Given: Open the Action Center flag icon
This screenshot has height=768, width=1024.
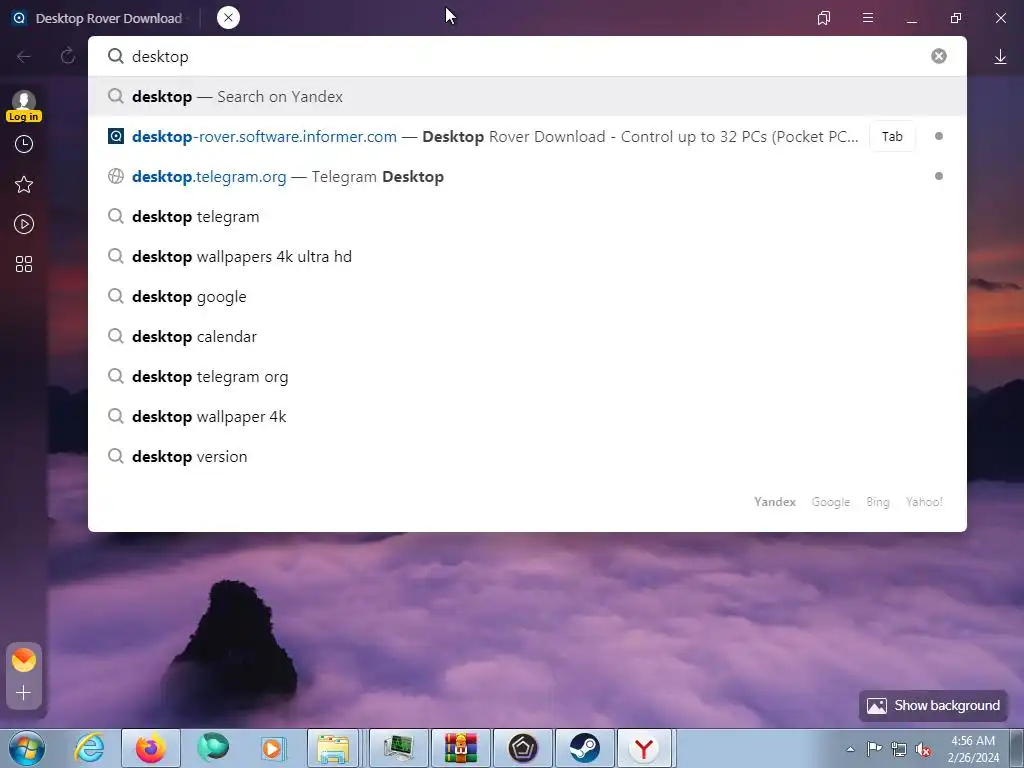Looking at the screenshot, I should (x=874, y=749).
